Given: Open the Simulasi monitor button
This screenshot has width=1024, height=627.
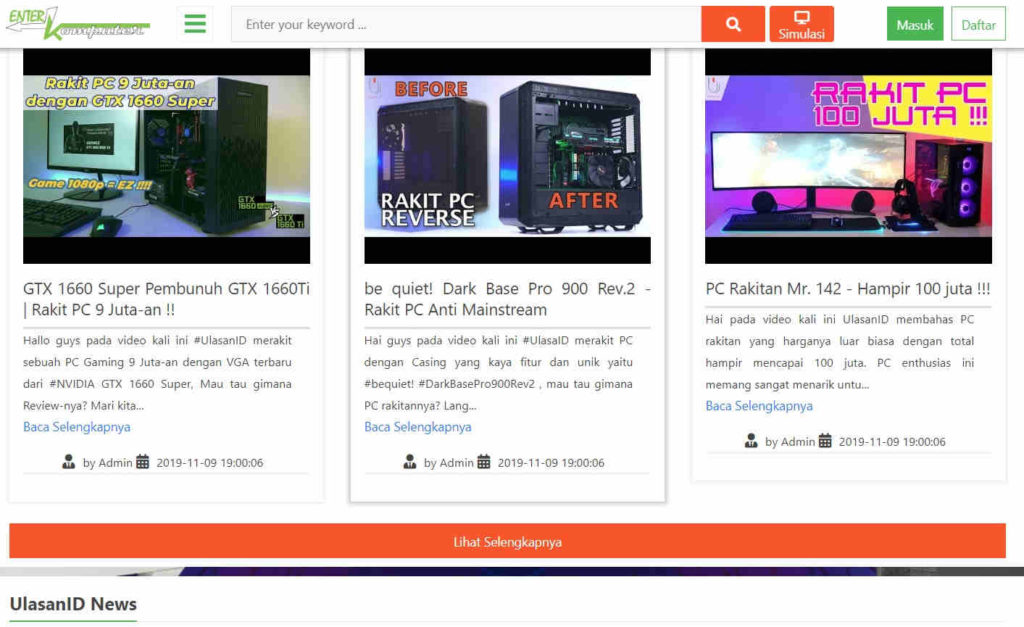Looking at the screenshot, I should coord(801,24).
